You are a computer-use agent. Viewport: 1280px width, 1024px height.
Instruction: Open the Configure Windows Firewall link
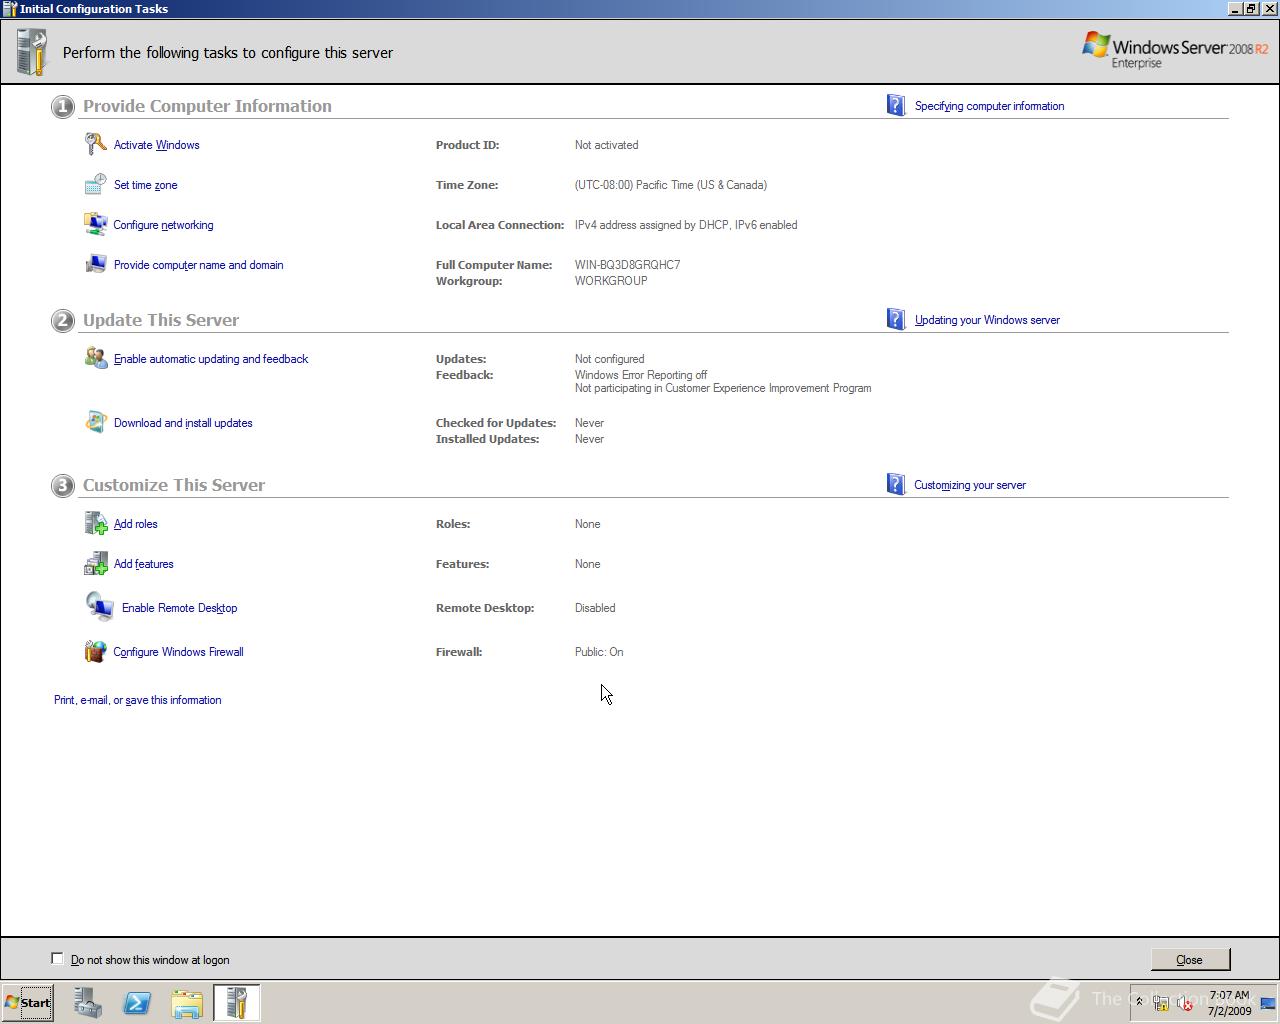pos(178,652)
